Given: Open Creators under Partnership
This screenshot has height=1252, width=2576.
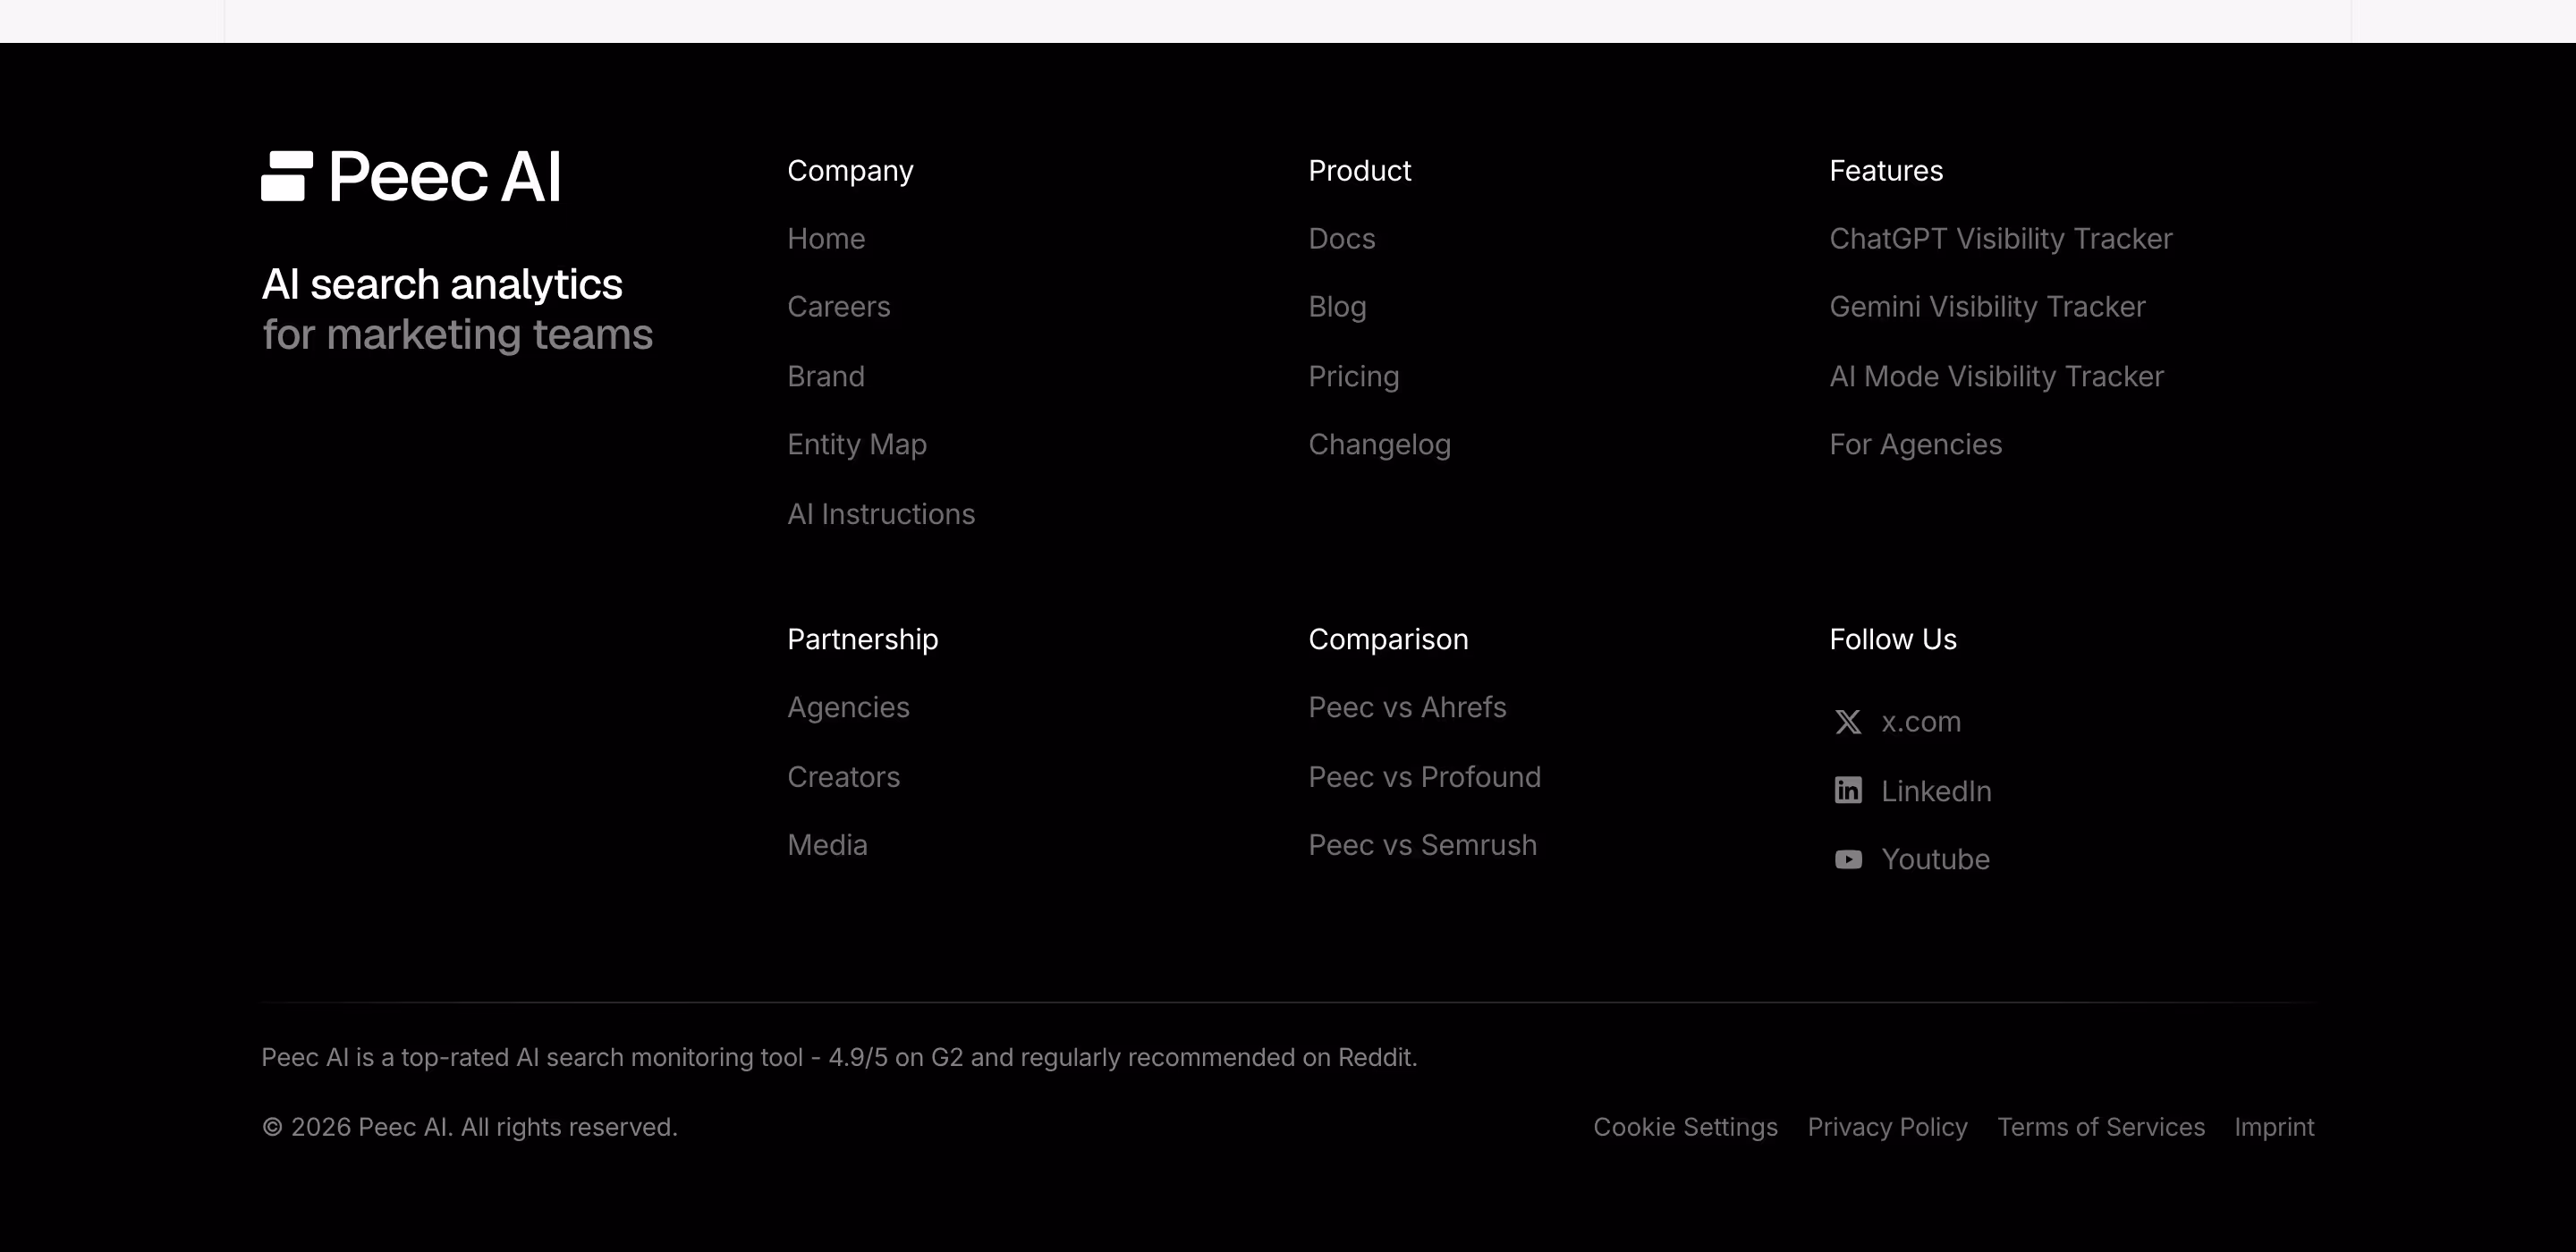Looking at the screenshot, I should coord(843,777).
